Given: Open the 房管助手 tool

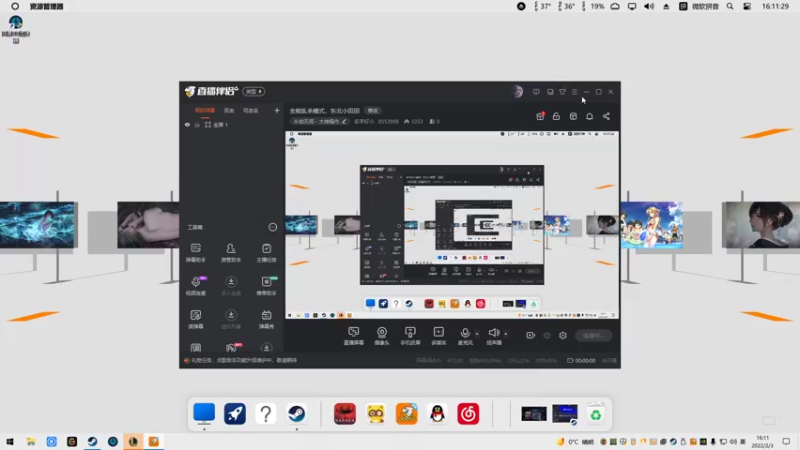Looking at the screenshot, I should (x=231, y=252).
